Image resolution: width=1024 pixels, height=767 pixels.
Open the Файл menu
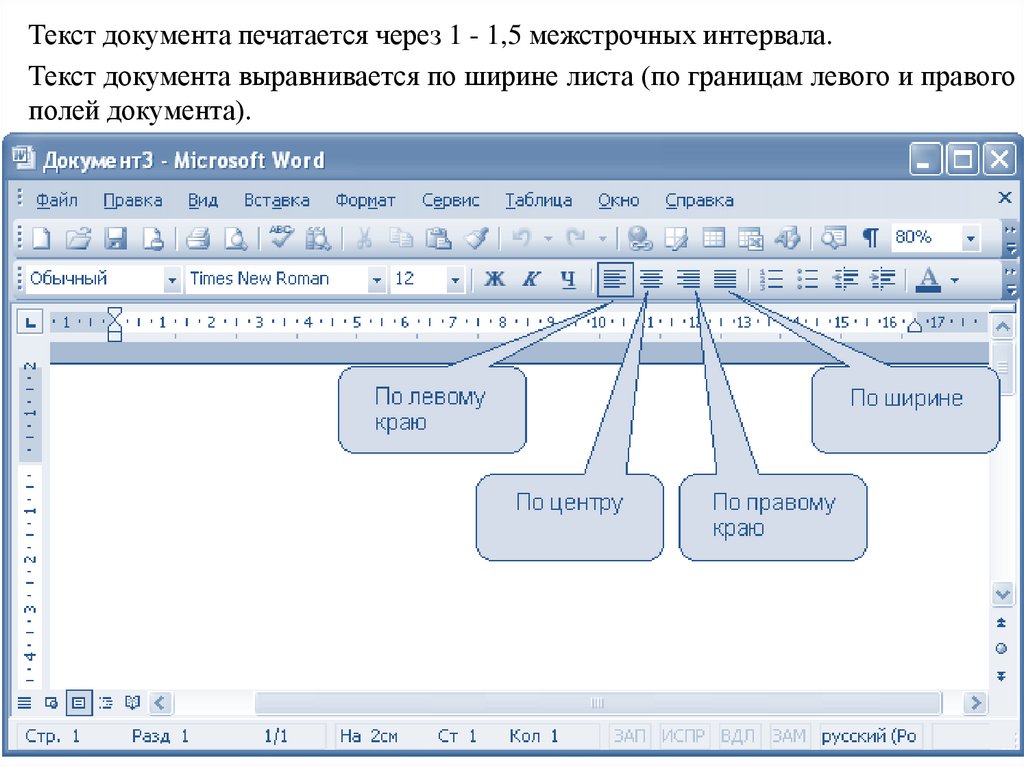[x=56, y=201]
